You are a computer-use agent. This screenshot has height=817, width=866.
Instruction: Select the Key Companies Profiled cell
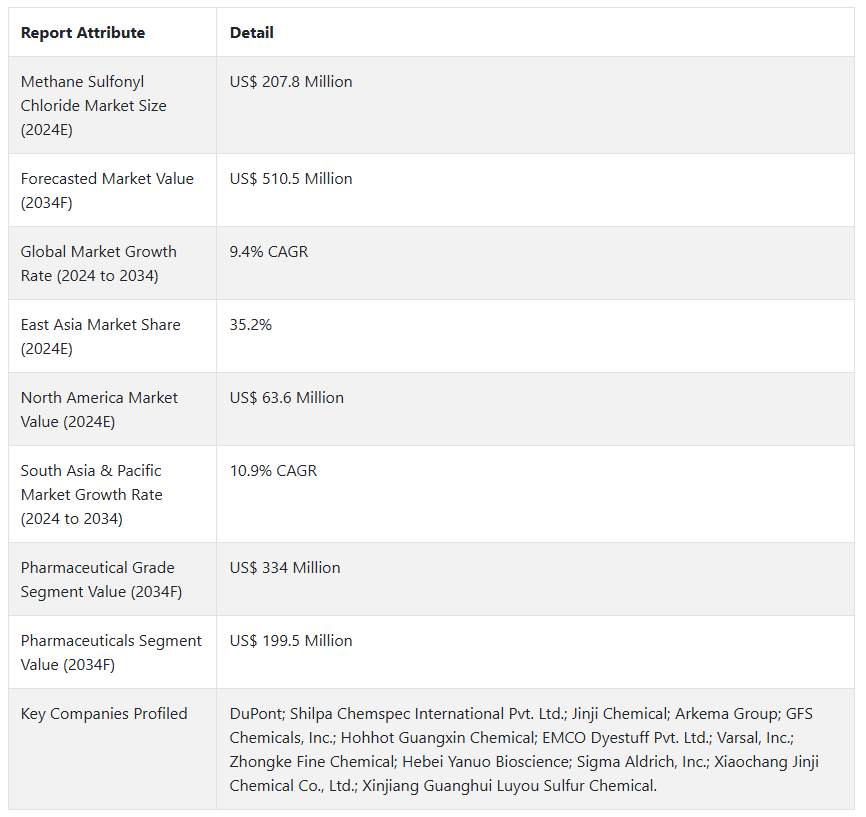104,714
